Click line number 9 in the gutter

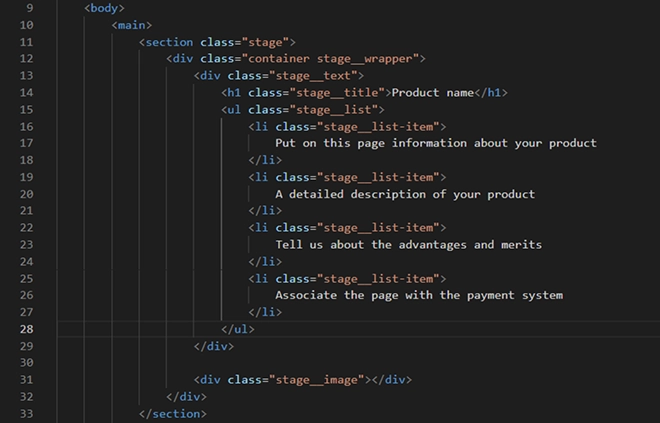click(x=30, y=8)
